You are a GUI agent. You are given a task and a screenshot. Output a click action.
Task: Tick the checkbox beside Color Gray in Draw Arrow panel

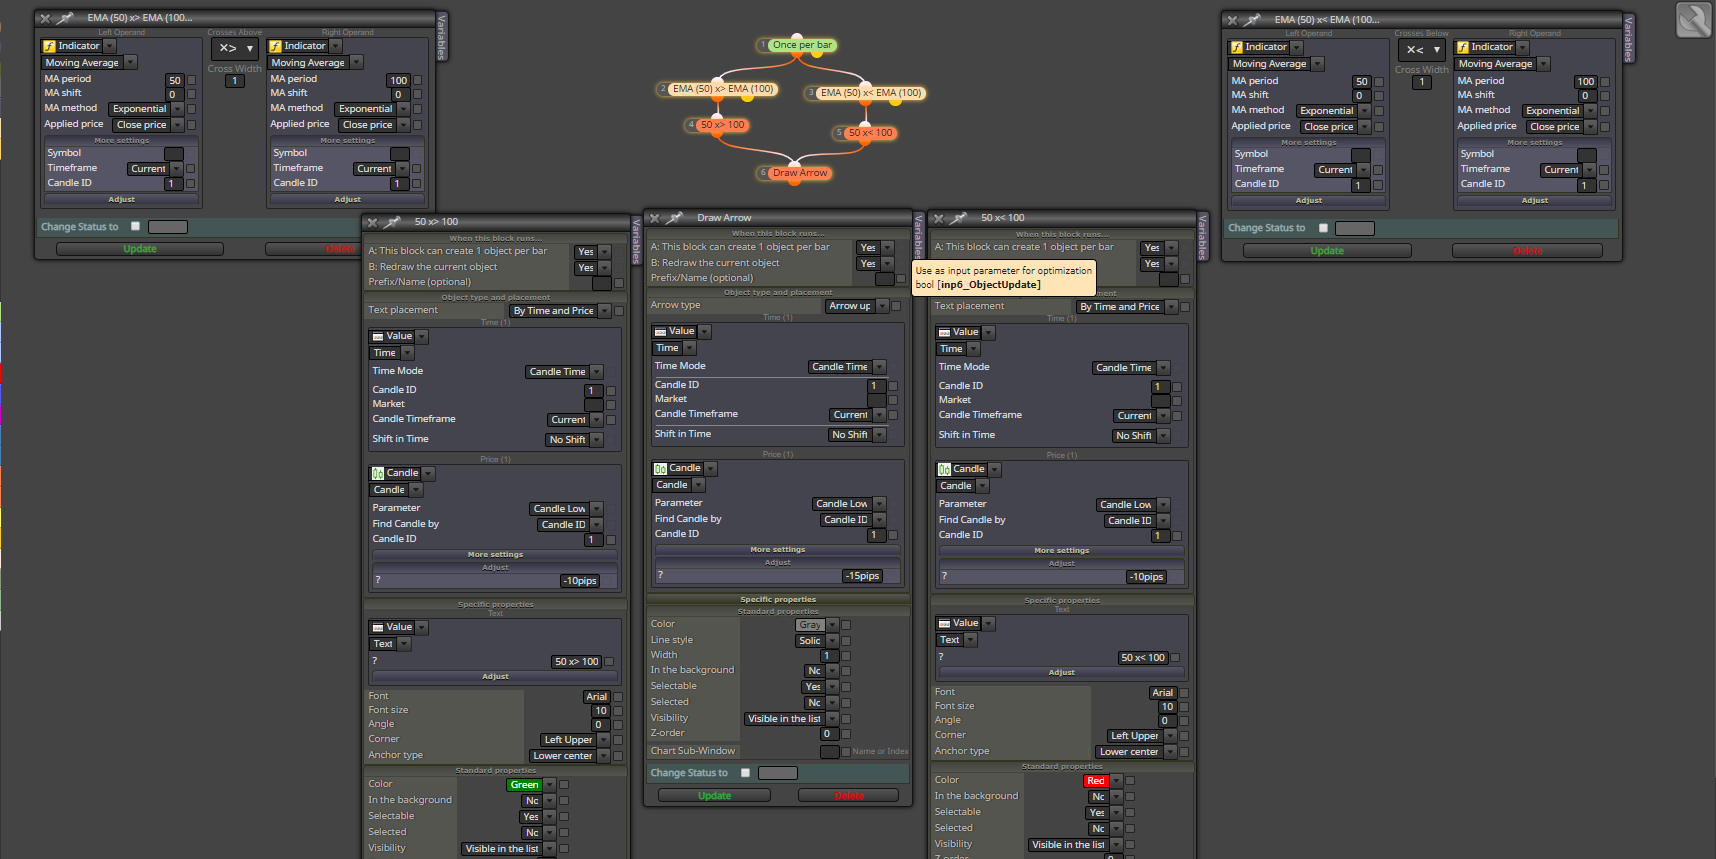pyautogui.click(x=846, y=625)
